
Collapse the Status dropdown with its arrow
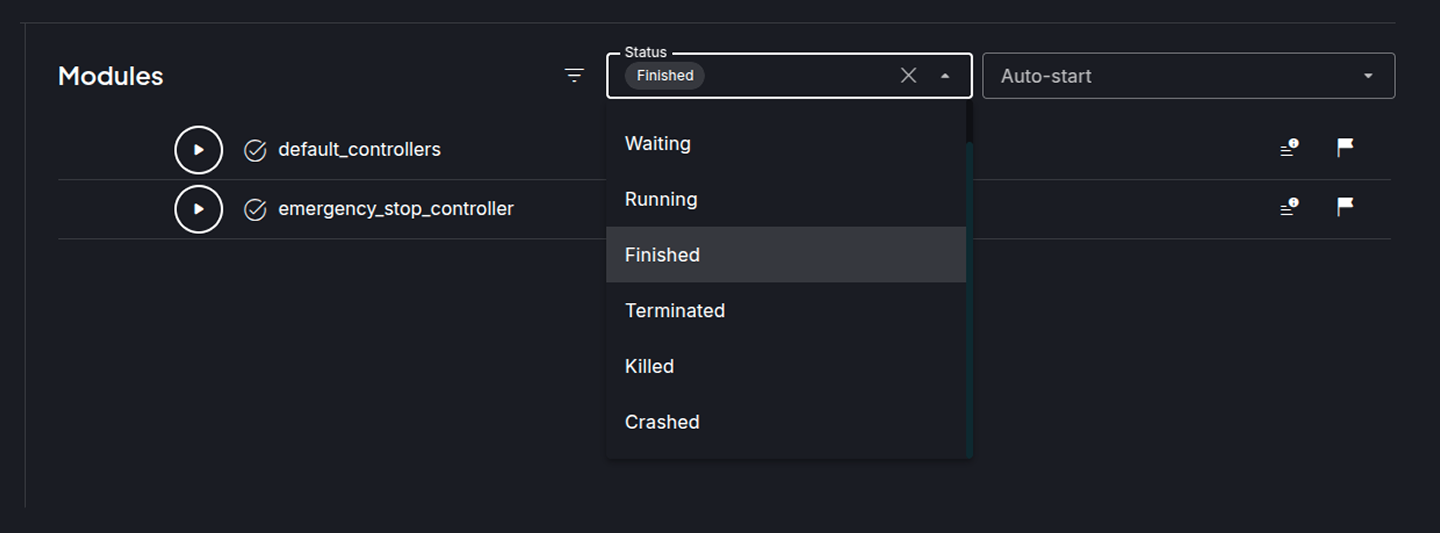[x=945, y=76]
